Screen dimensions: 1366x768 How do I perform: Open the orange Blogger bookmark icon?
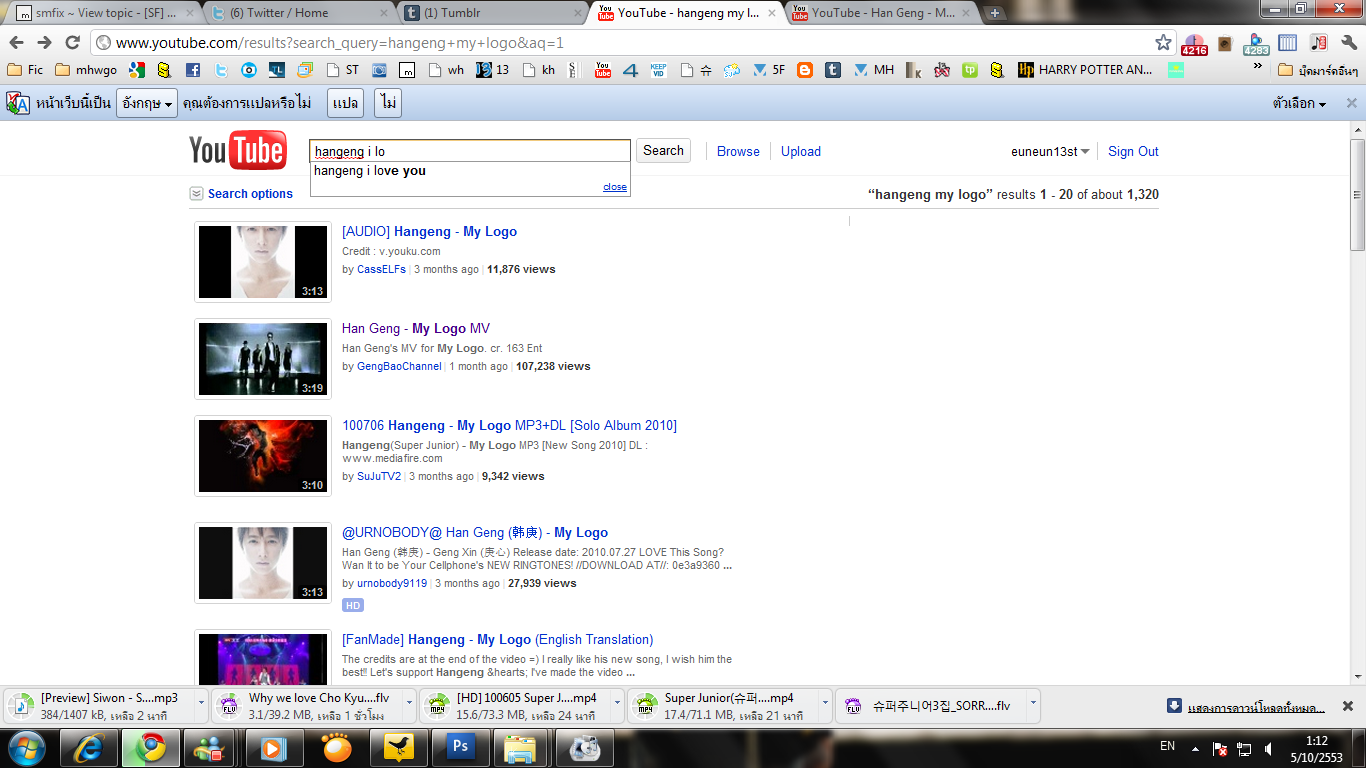[x=804, y=70]
